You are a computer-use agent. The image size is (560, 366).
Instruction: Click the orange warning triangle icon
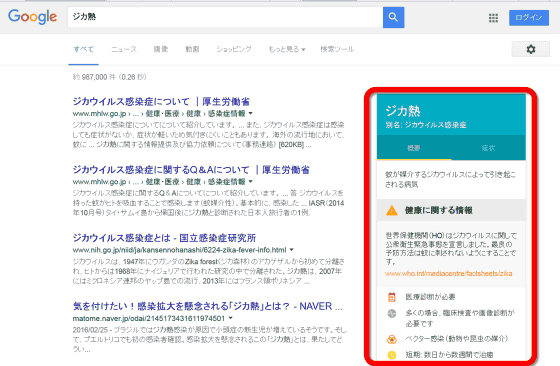(392, 210)
